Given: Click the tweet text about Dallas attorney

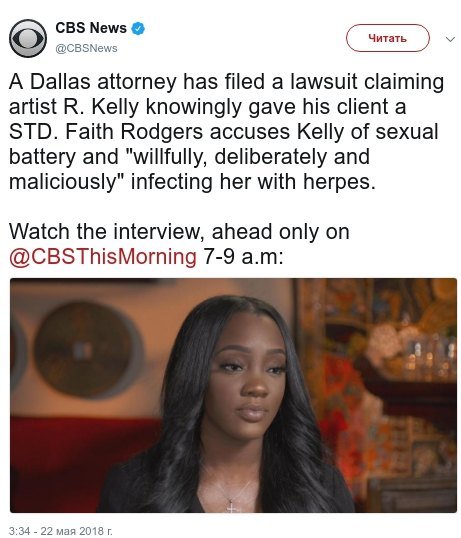Looking at the screenshot, I should [226, 132].
